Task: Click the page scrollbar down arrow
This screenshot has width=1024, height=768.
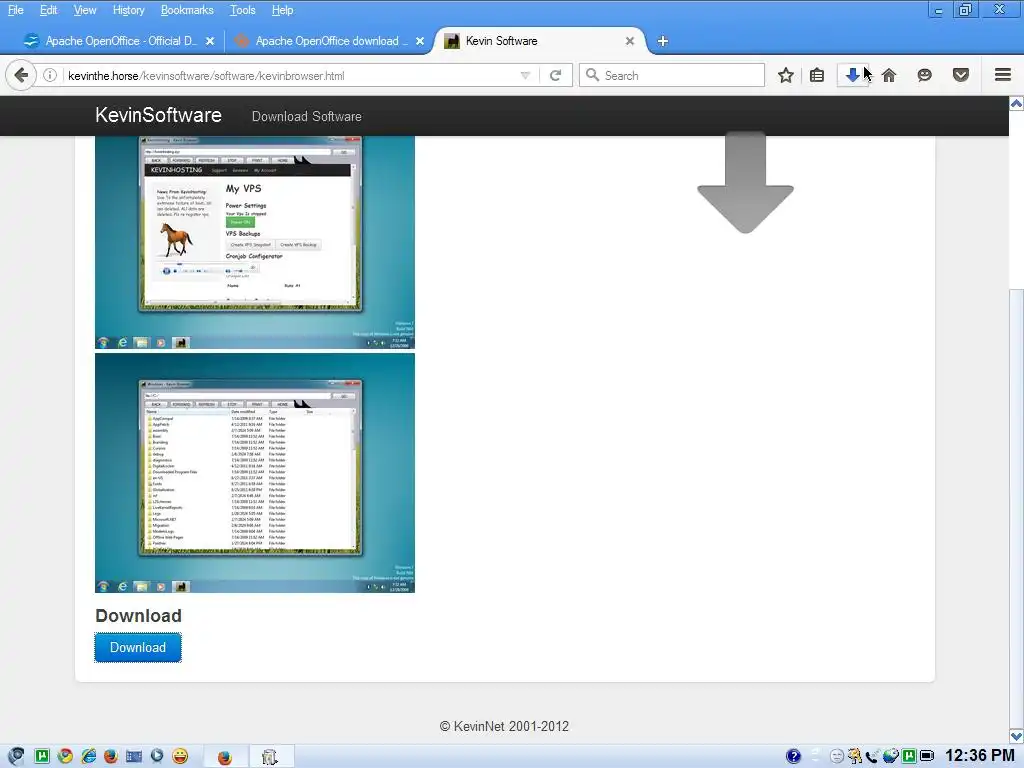Action: pos(1016,736)
